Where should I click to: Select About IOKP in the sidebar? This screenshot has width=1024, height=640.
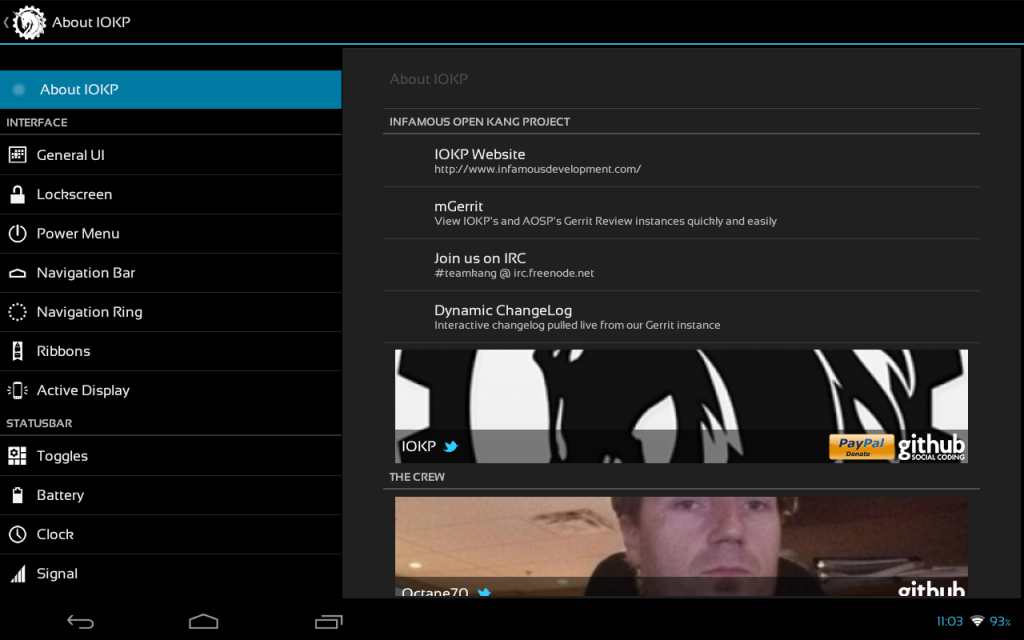(170, 89)
